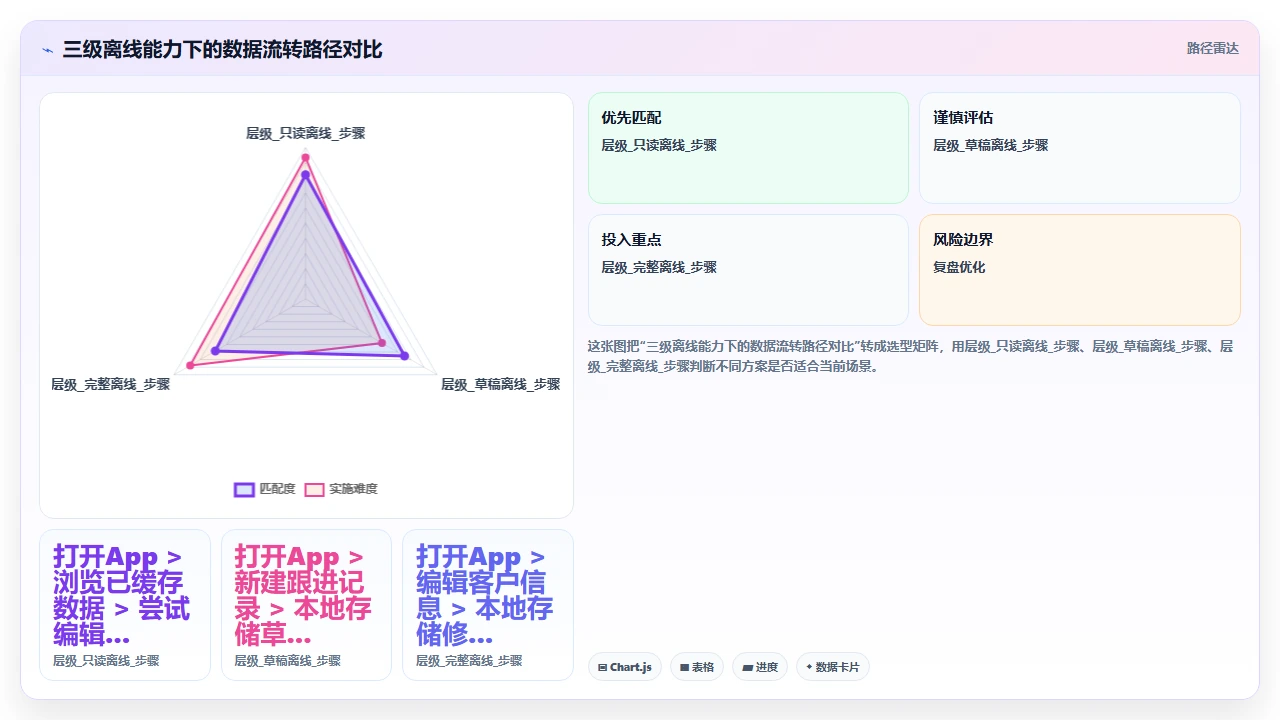Click the text 复盘优化 in the 风险边界 card
The image size is (1280, 720).
959,267
